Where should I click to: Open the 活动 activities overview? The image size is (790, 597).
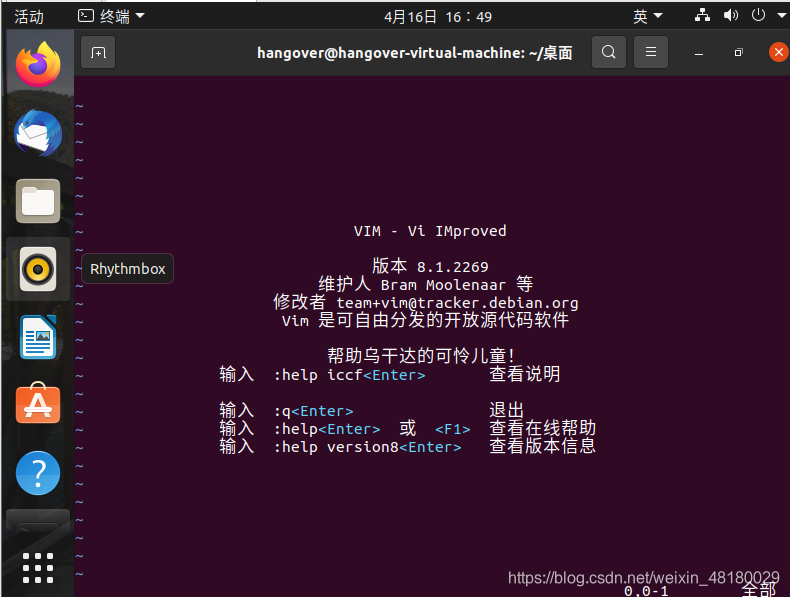pyautogui.click(x=29, y=17)
